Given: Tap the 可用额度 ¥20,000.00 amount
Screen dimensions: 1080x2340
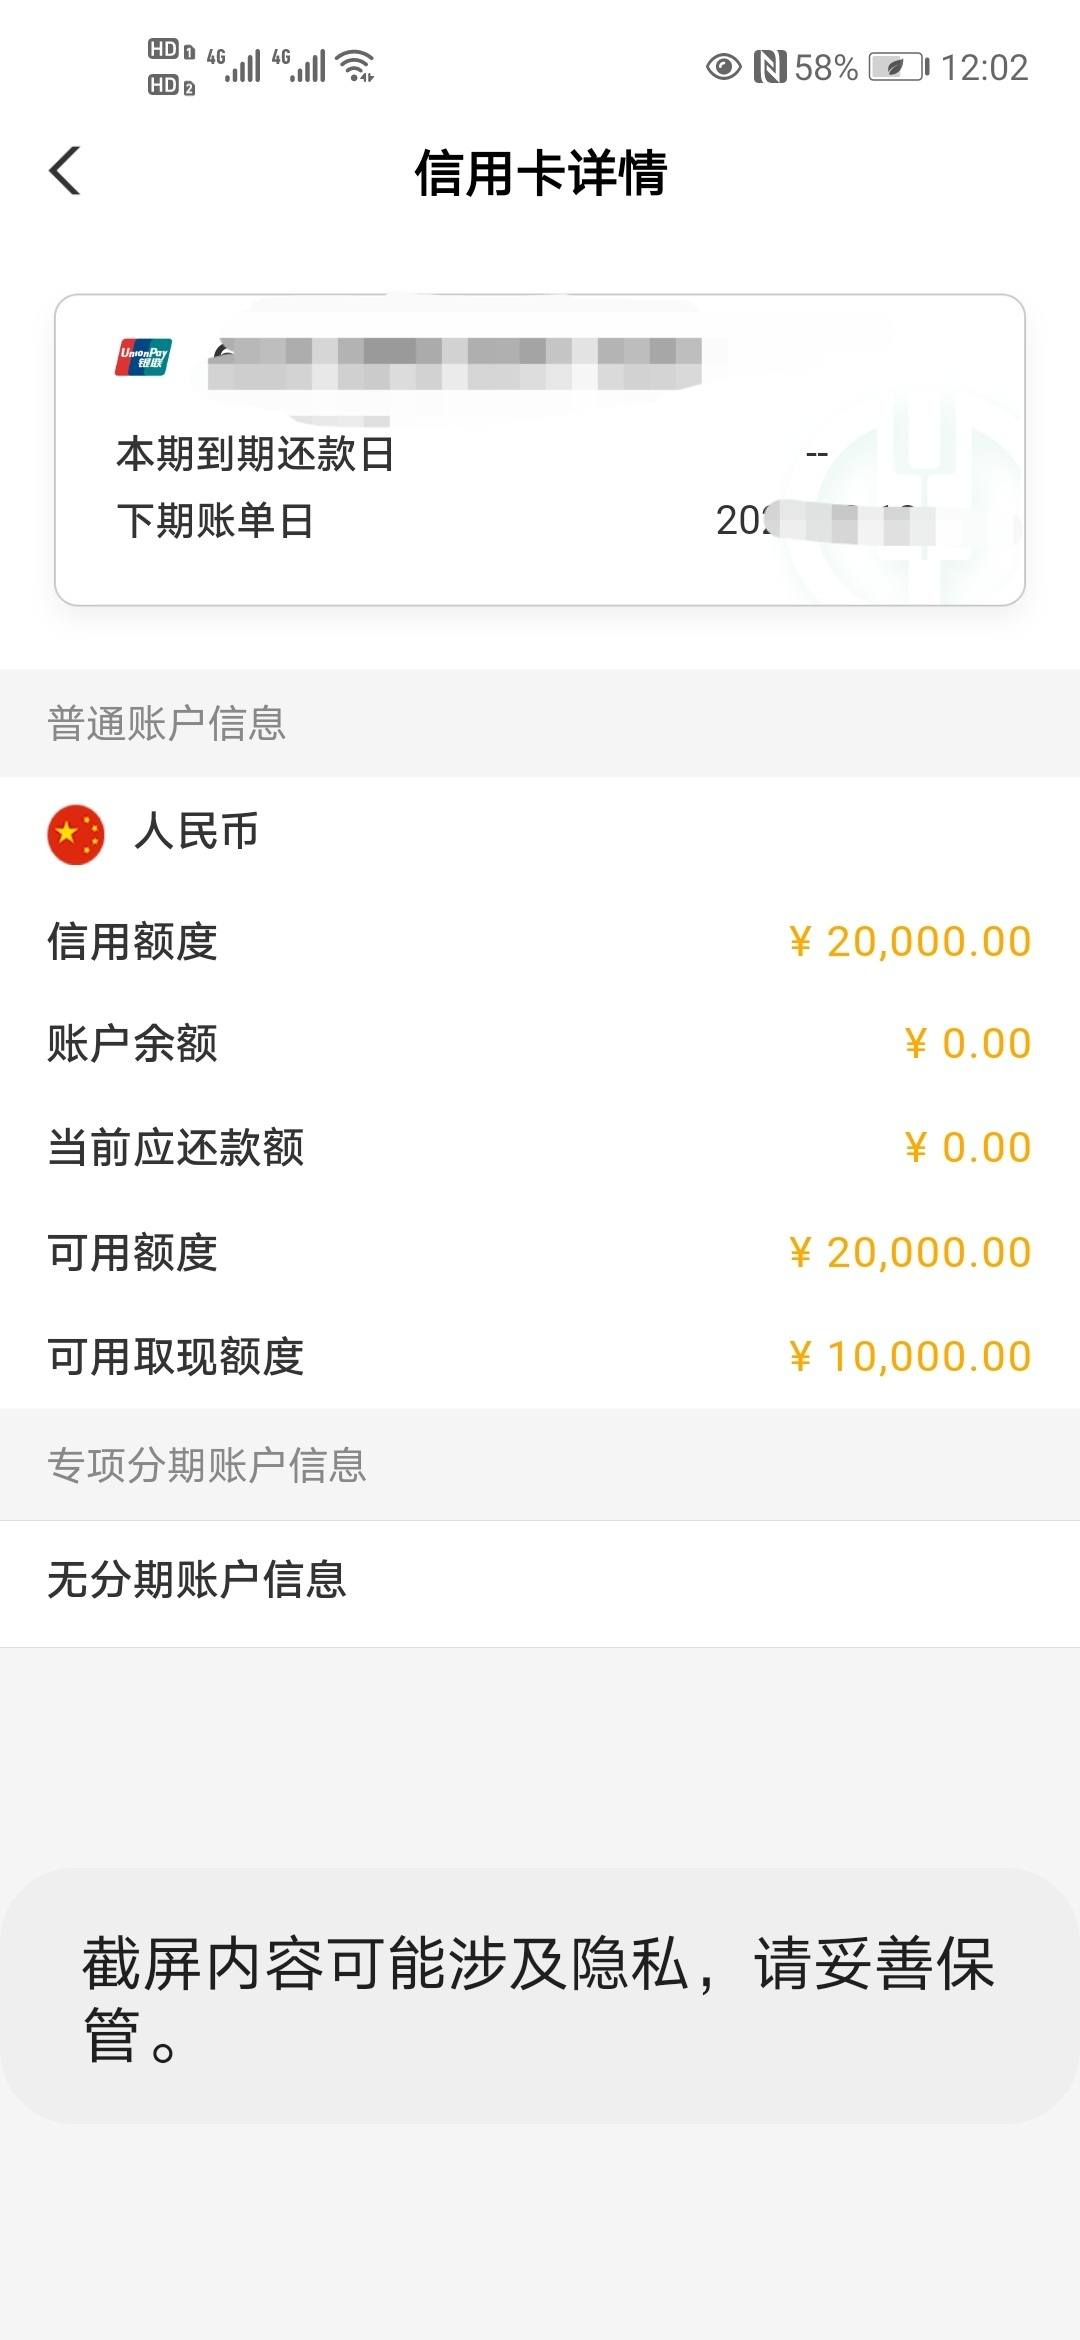Looking at the screenshot, I should point(910,1252).
